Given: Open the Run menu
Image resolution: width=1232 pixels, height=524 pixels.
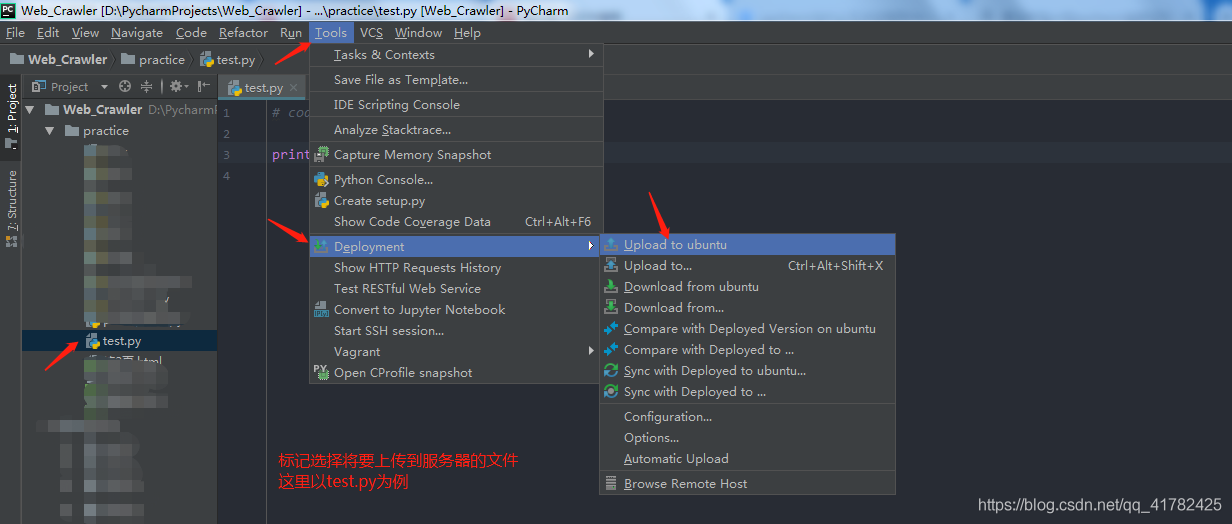Looking at the screenshot, I should point(291,33).
